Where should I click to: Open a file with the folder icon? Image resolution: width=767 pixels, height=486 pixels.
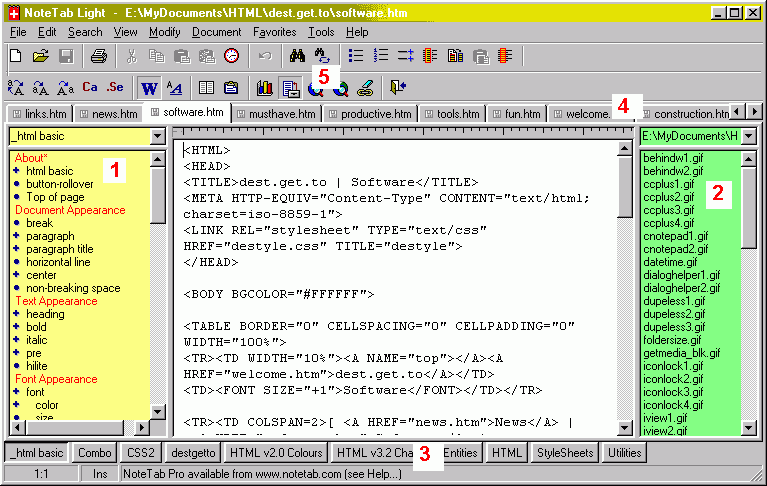click(x=41, y=56)
